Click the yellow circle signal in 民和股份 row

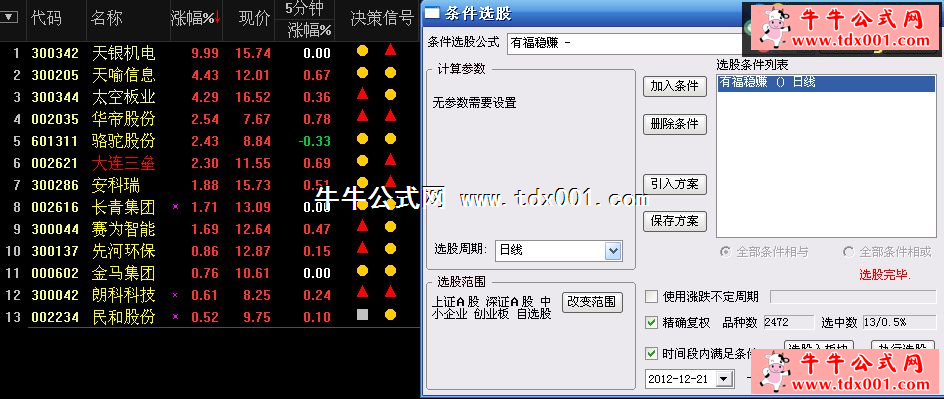click(x=390, y=314)
